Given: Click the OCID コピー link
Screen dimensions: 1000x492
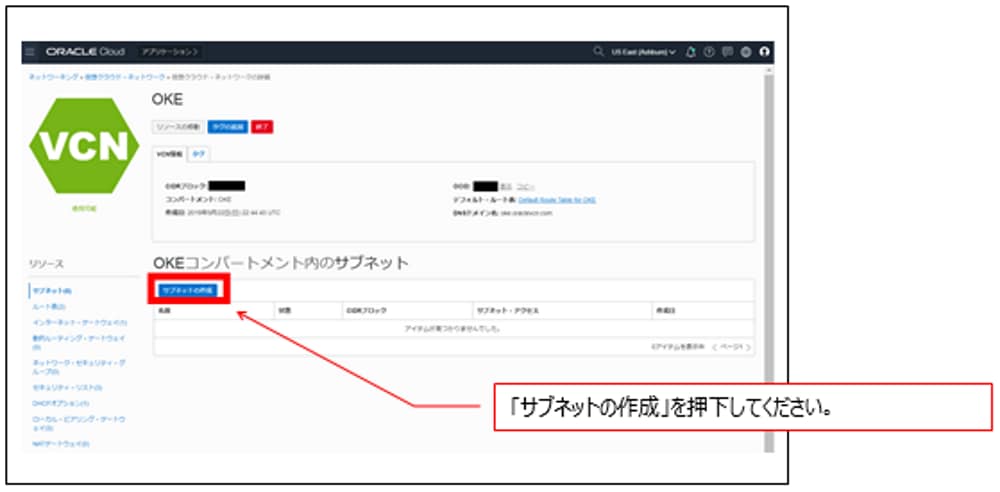Looking at the screenshot, I should click(x=525, y=186).
